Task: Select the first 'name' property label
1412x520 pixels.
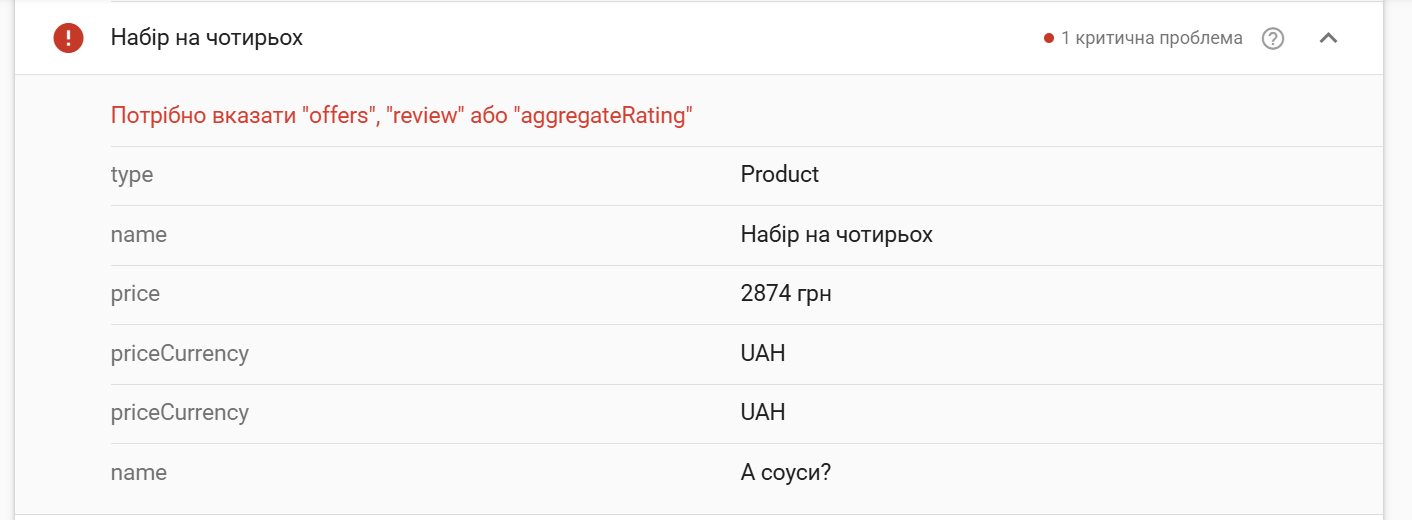Action: click(x=139, y=234)
